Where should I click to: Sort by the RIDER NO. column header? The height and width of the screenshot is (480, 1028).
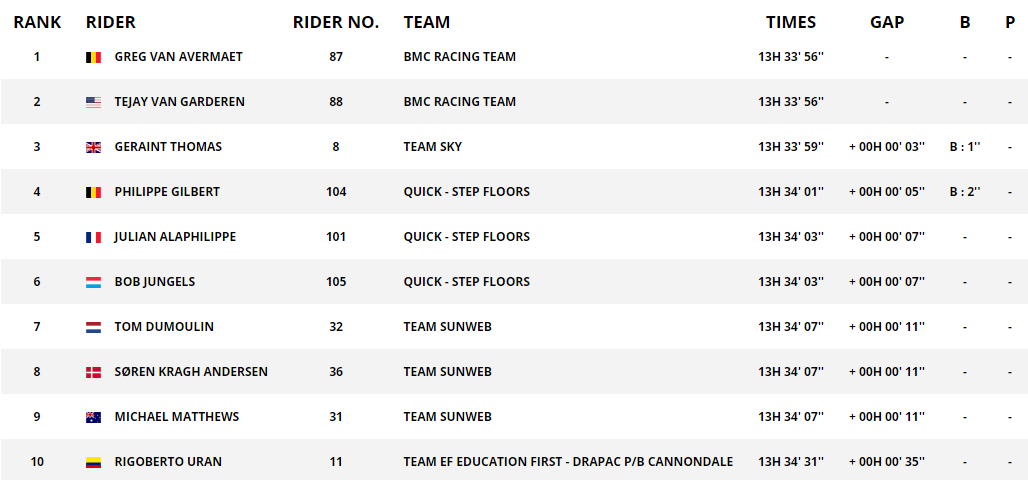pyautogui.click(x=336, y=22)
